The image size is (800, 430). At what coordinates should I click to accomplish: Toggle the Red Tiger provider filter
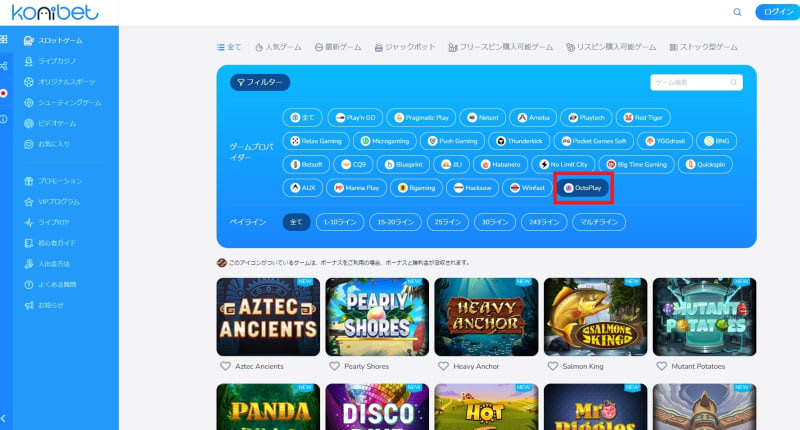643,117
